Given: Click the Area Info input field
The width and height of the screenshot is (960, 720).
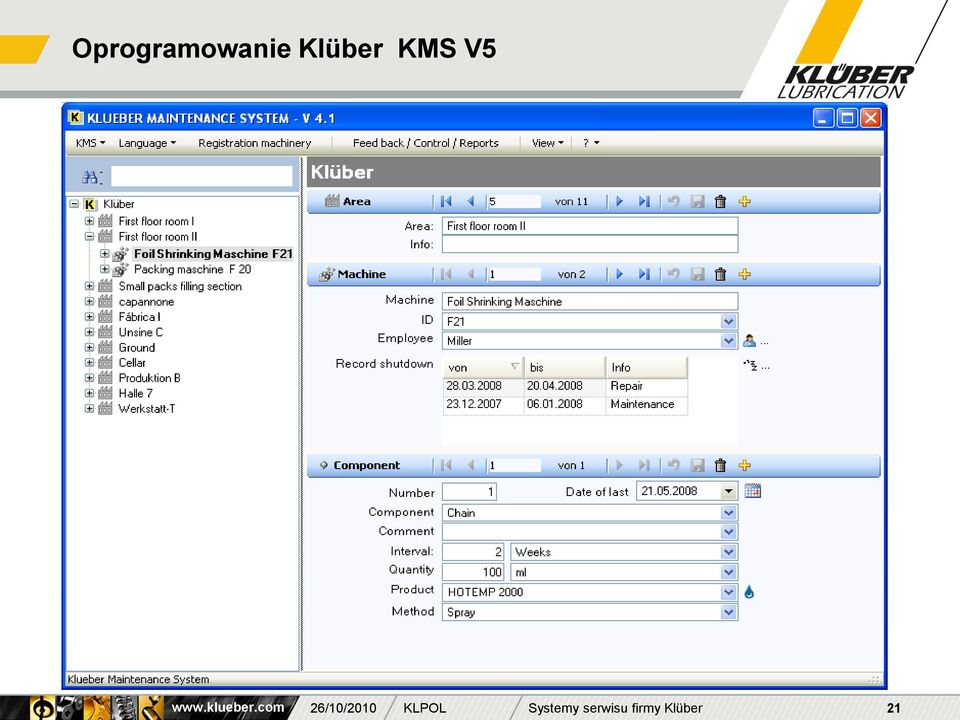Looking at the screenshot, I should [x=590, y=244].
